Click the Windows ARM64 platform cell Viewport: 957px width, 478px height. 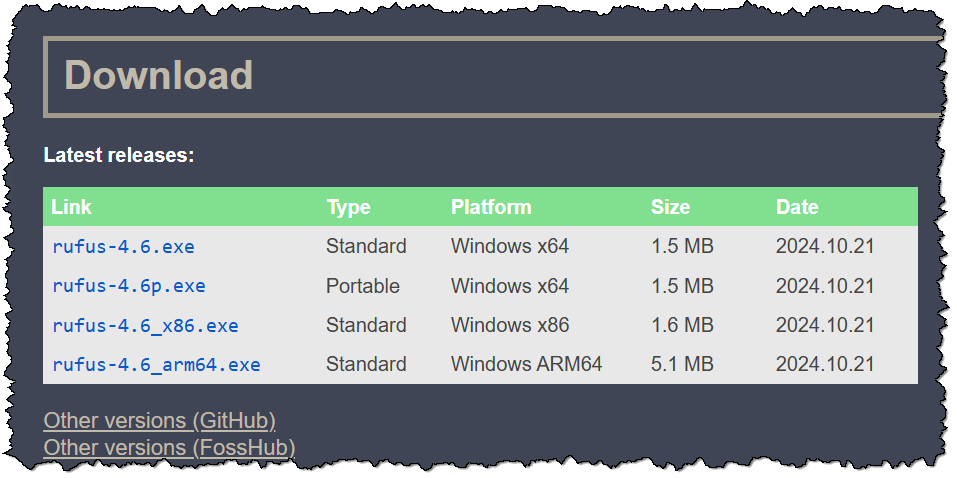pos(526,364)
